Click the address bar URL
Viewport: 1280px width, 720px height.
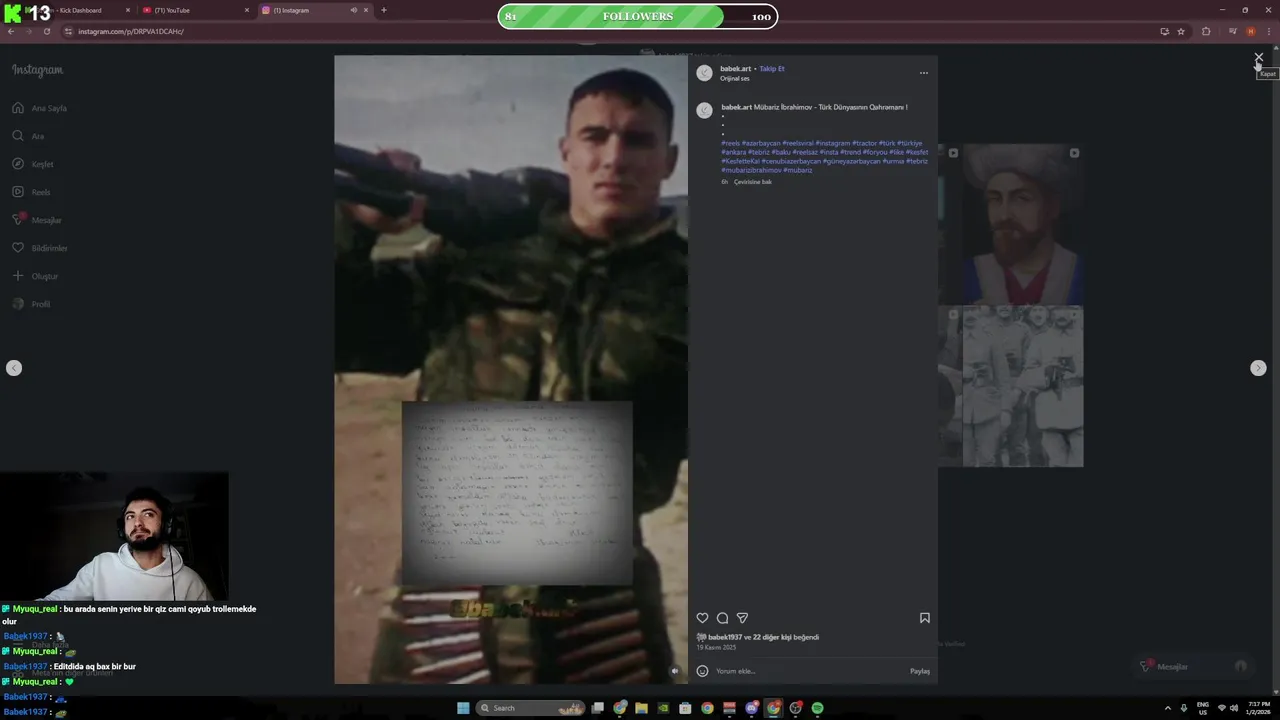pos(130,31)
